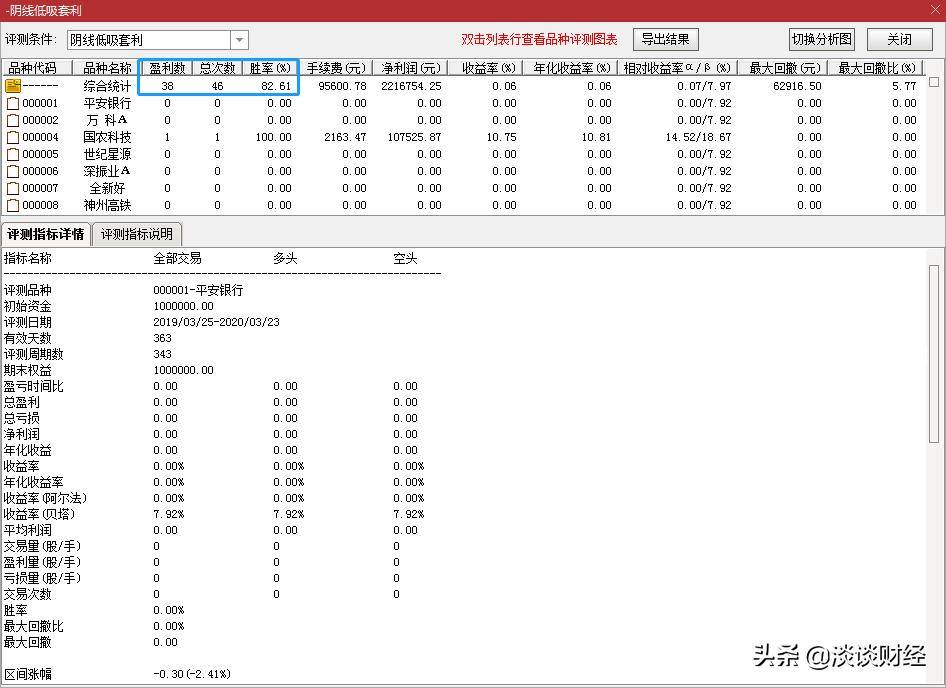Click the 初始资金 label
The width and height of the screenshot is (946, 688).
click(x=27, y=307)
